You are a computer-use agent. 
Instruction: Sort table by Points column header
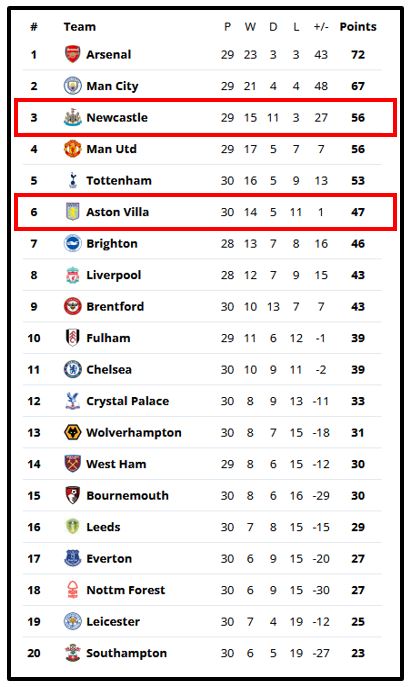click(x=358, y=27)
